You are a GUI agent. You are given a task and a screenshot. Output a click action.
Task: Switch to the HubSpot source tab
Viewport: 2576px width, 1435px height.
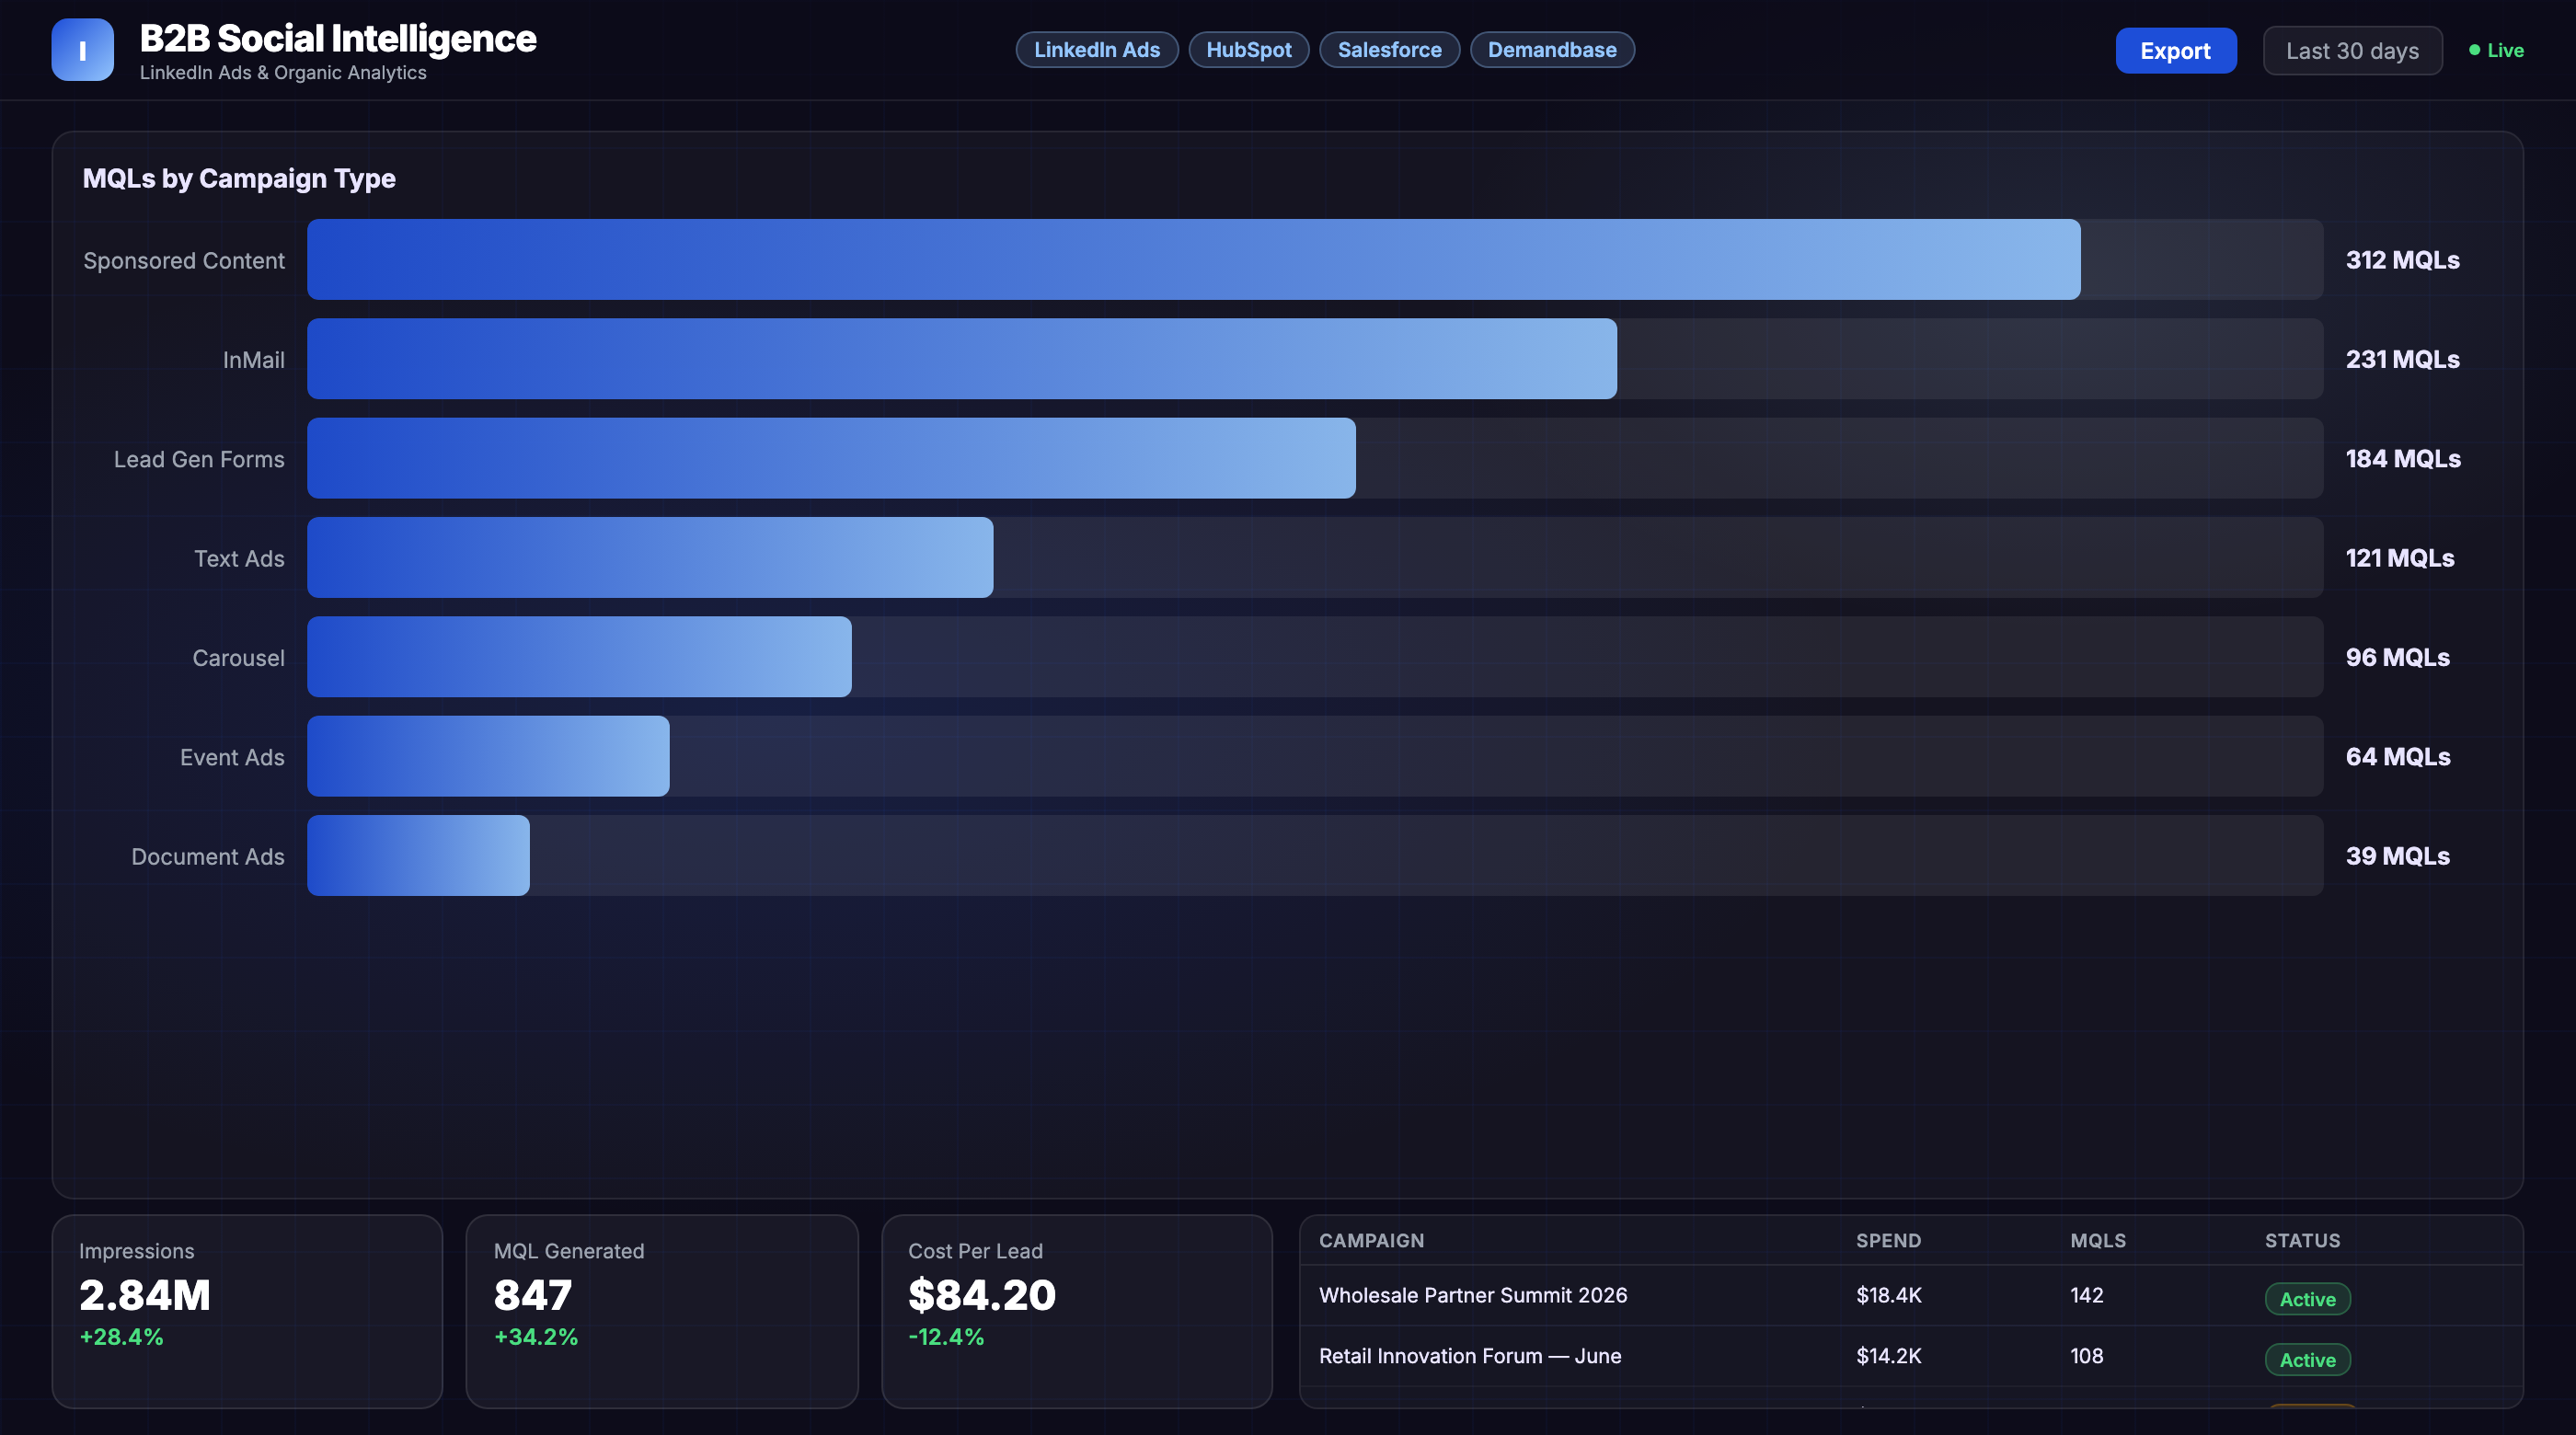[1248, 50]
